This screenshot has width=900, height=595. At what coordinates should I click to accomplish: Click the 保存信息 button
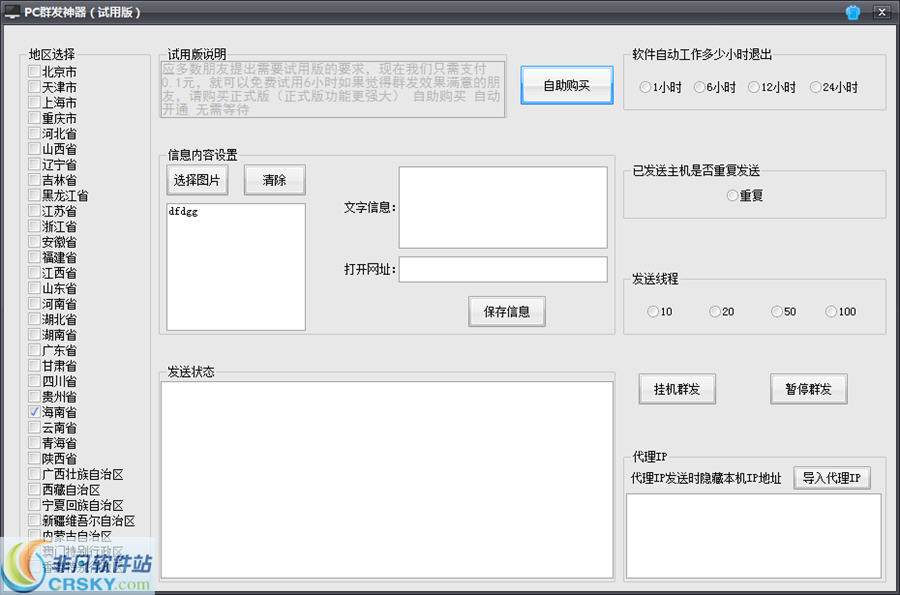506,311
